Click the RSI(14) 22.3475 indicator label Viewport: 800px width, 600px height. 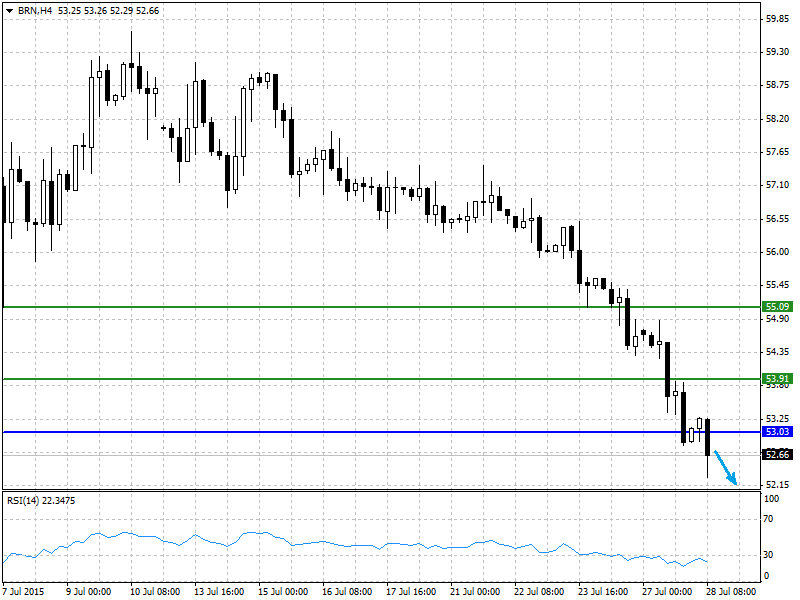click(41, 501)
